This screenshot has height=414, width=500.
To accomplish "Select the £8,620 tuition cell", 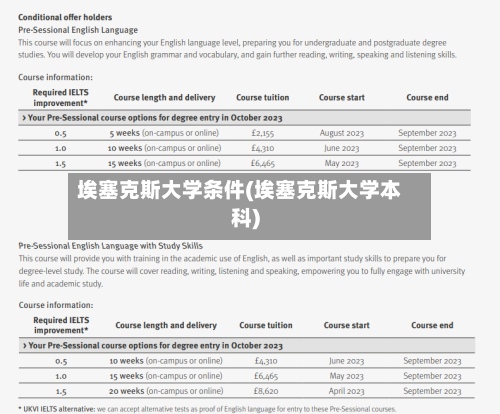I will click(x=266, y=391).
